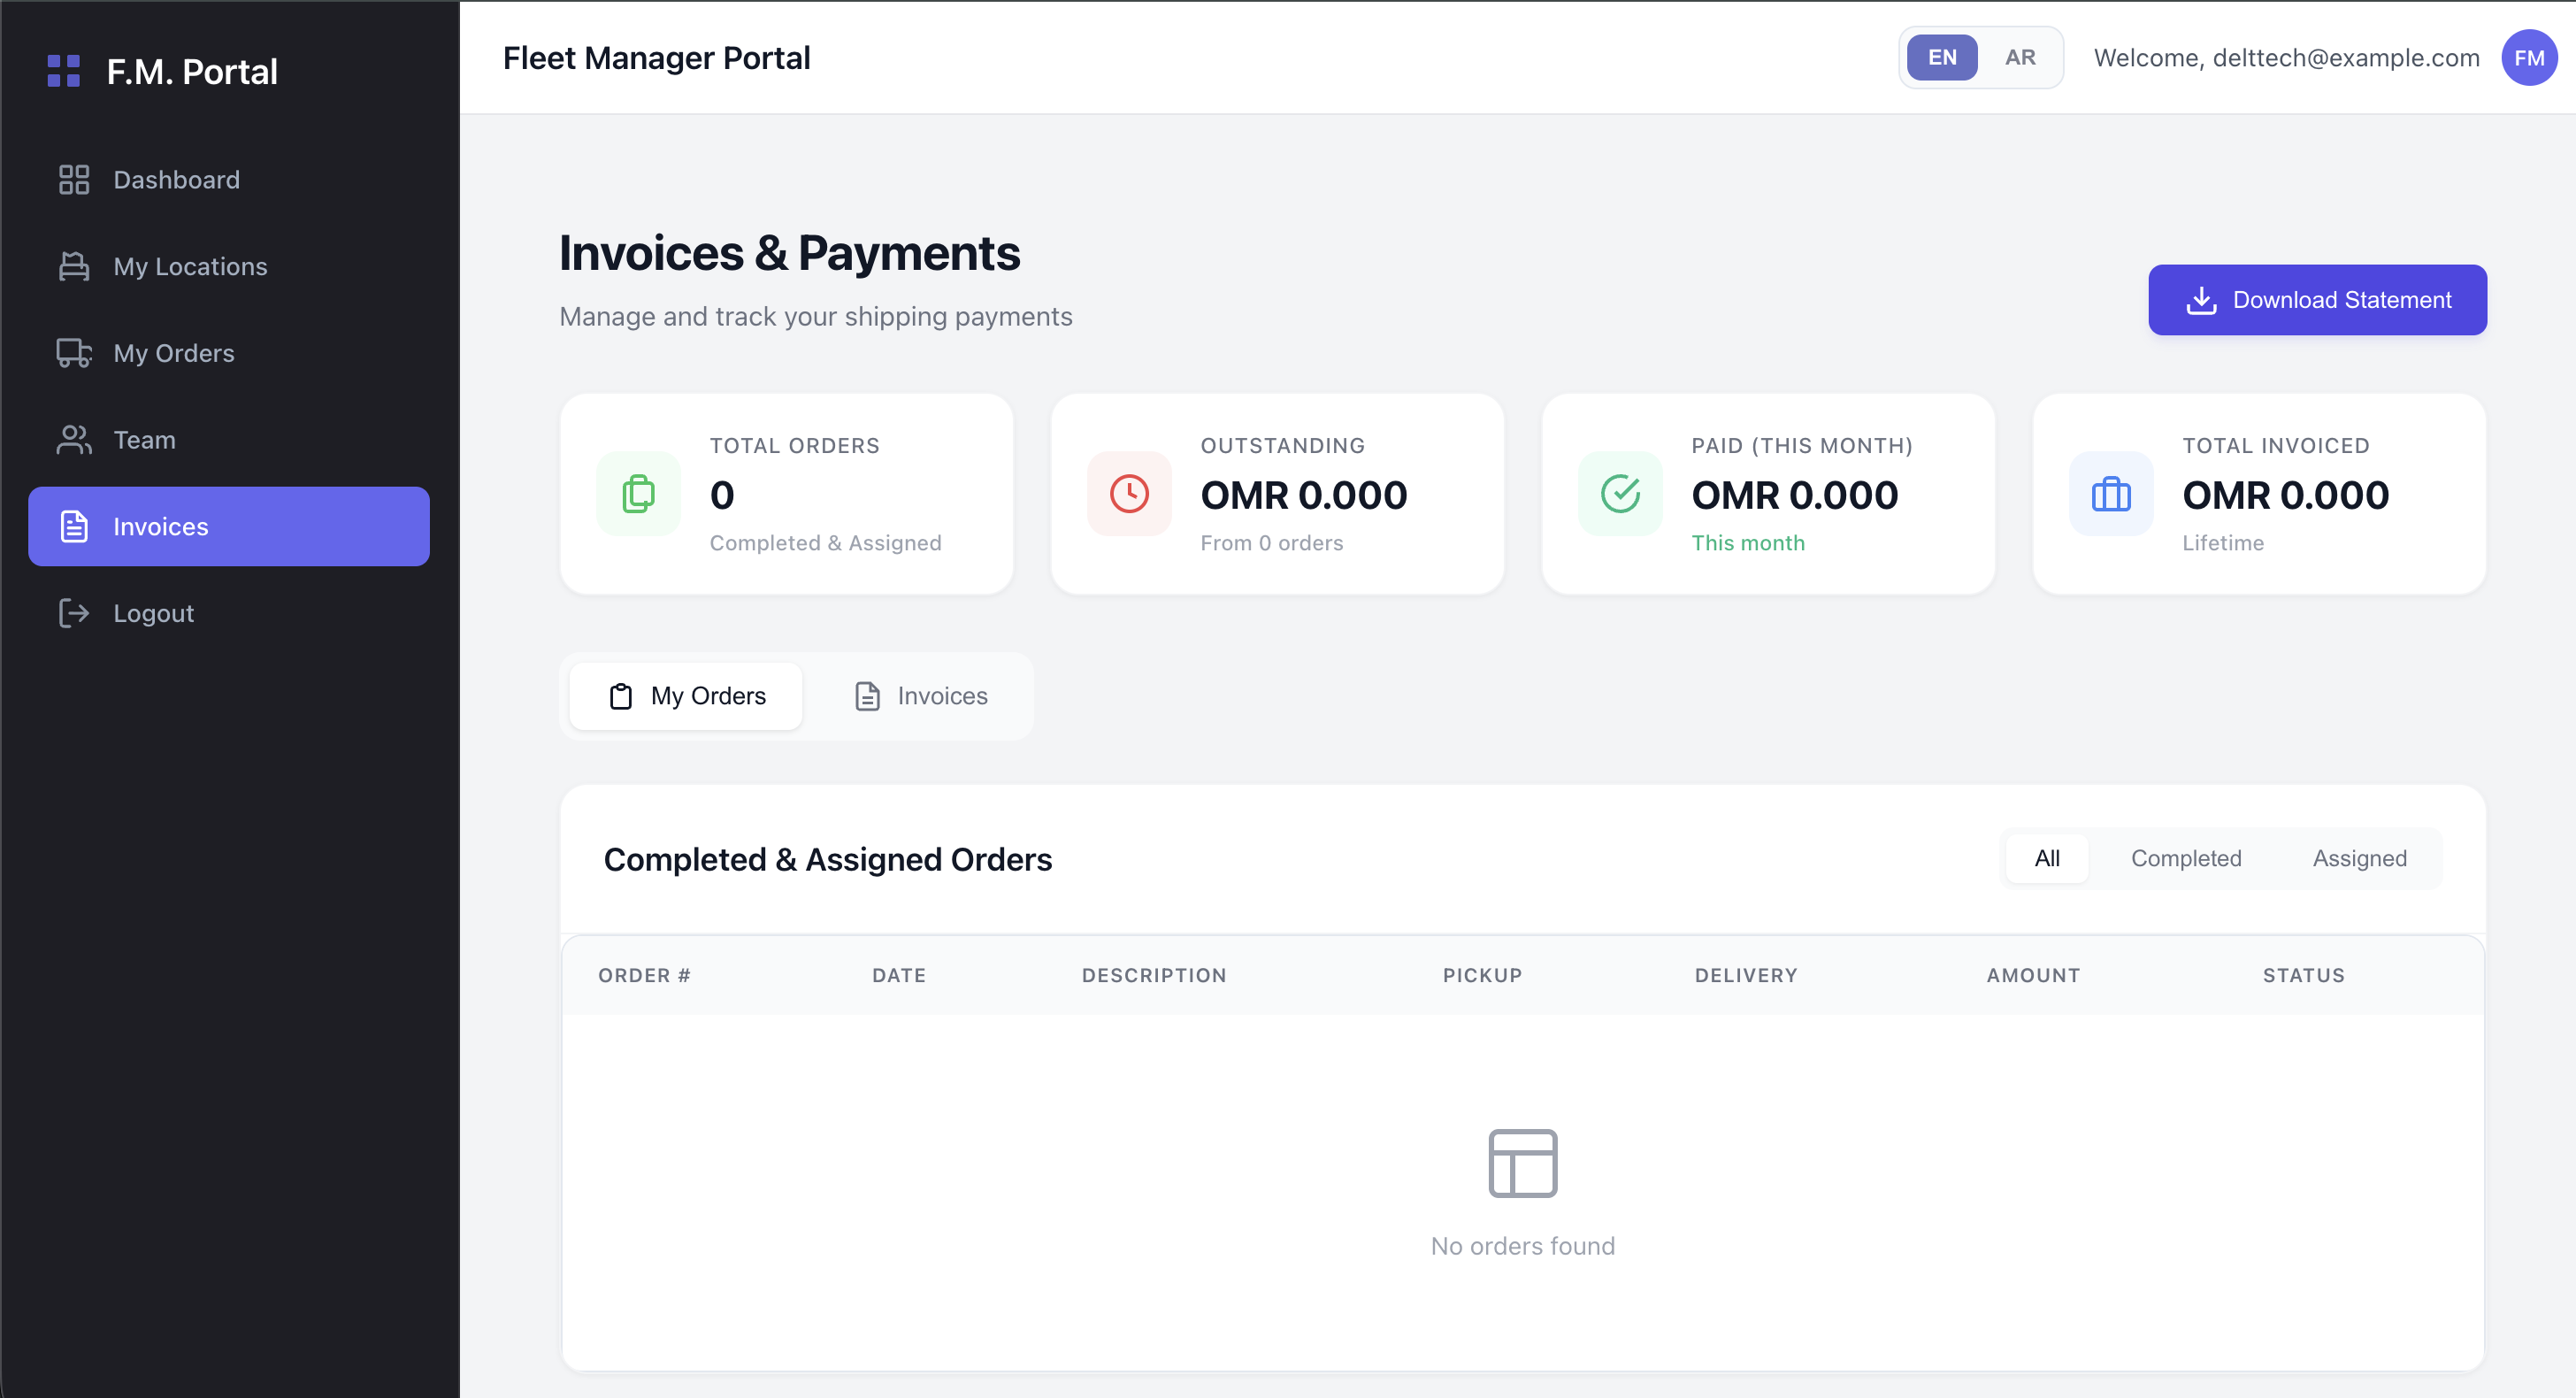The height and width of the screenshot is (1398, 2576).
Task: Select Invoices in the sidebar
Action: click(x=229, y=526)
